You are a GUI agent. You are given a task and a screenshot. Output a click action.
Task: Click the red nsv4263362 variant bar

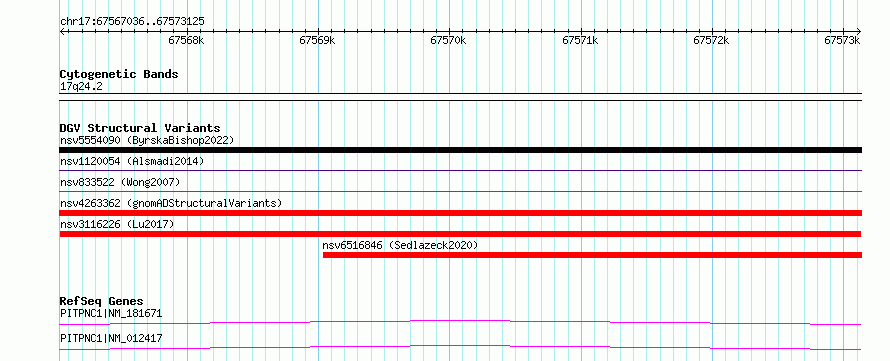(x=460, y=213)
